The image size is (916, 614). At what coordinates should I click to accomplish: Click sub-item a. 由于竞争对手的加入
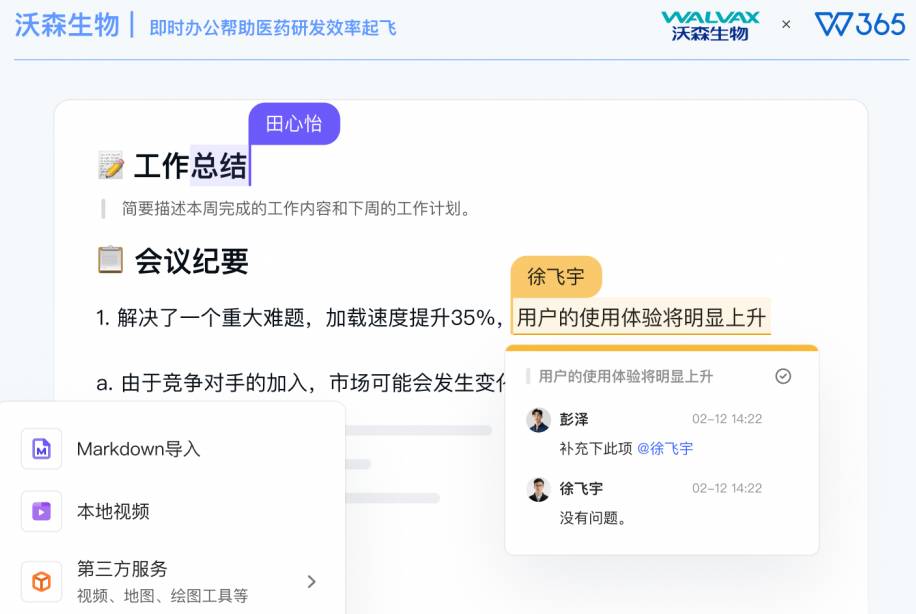pyautogui.click(x=300, y=383)
